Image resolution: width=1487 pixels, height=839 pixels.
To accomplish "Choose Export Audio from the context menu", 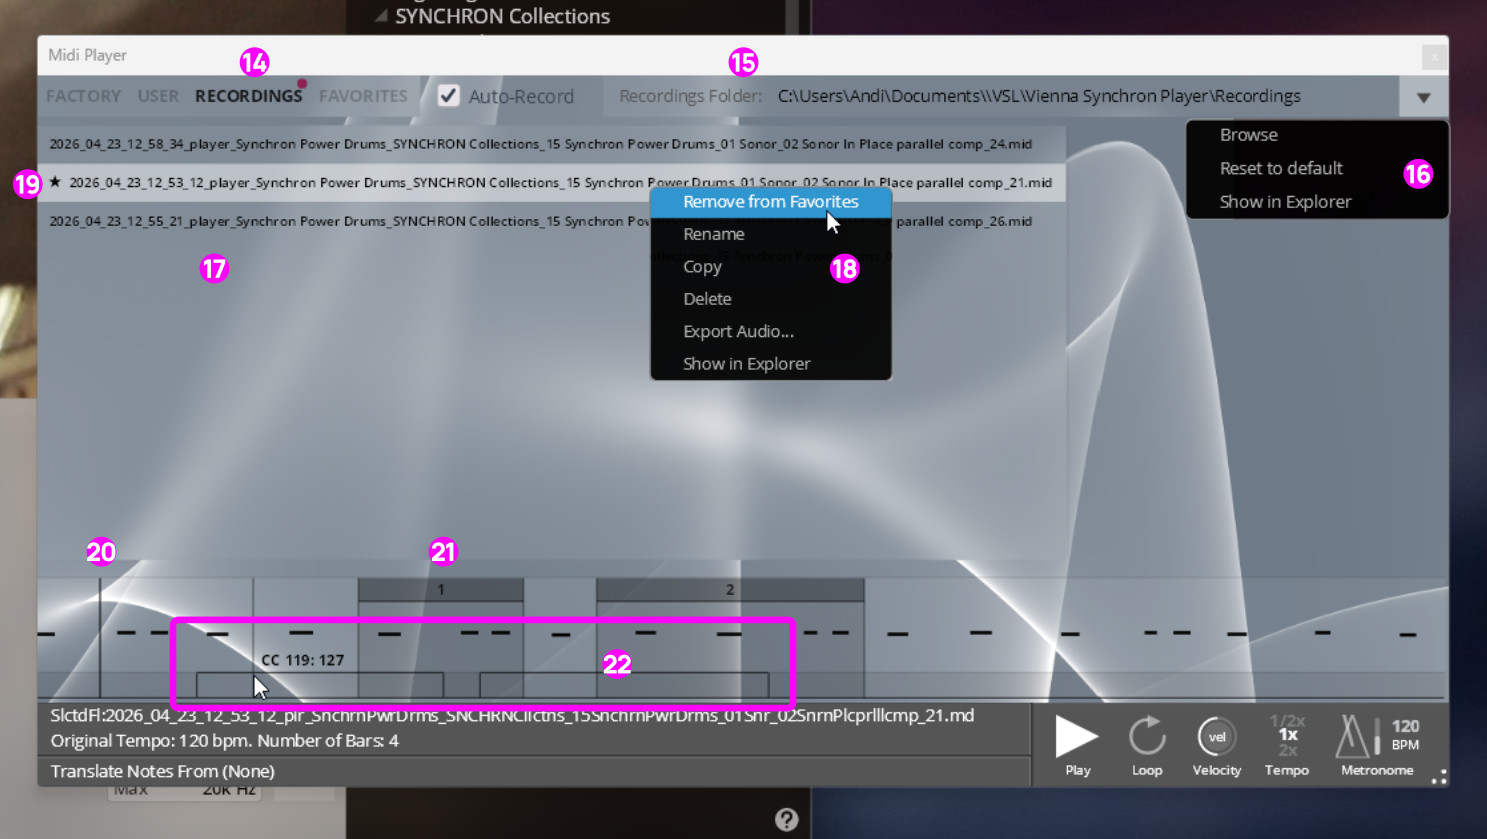I will click(738, 331).
